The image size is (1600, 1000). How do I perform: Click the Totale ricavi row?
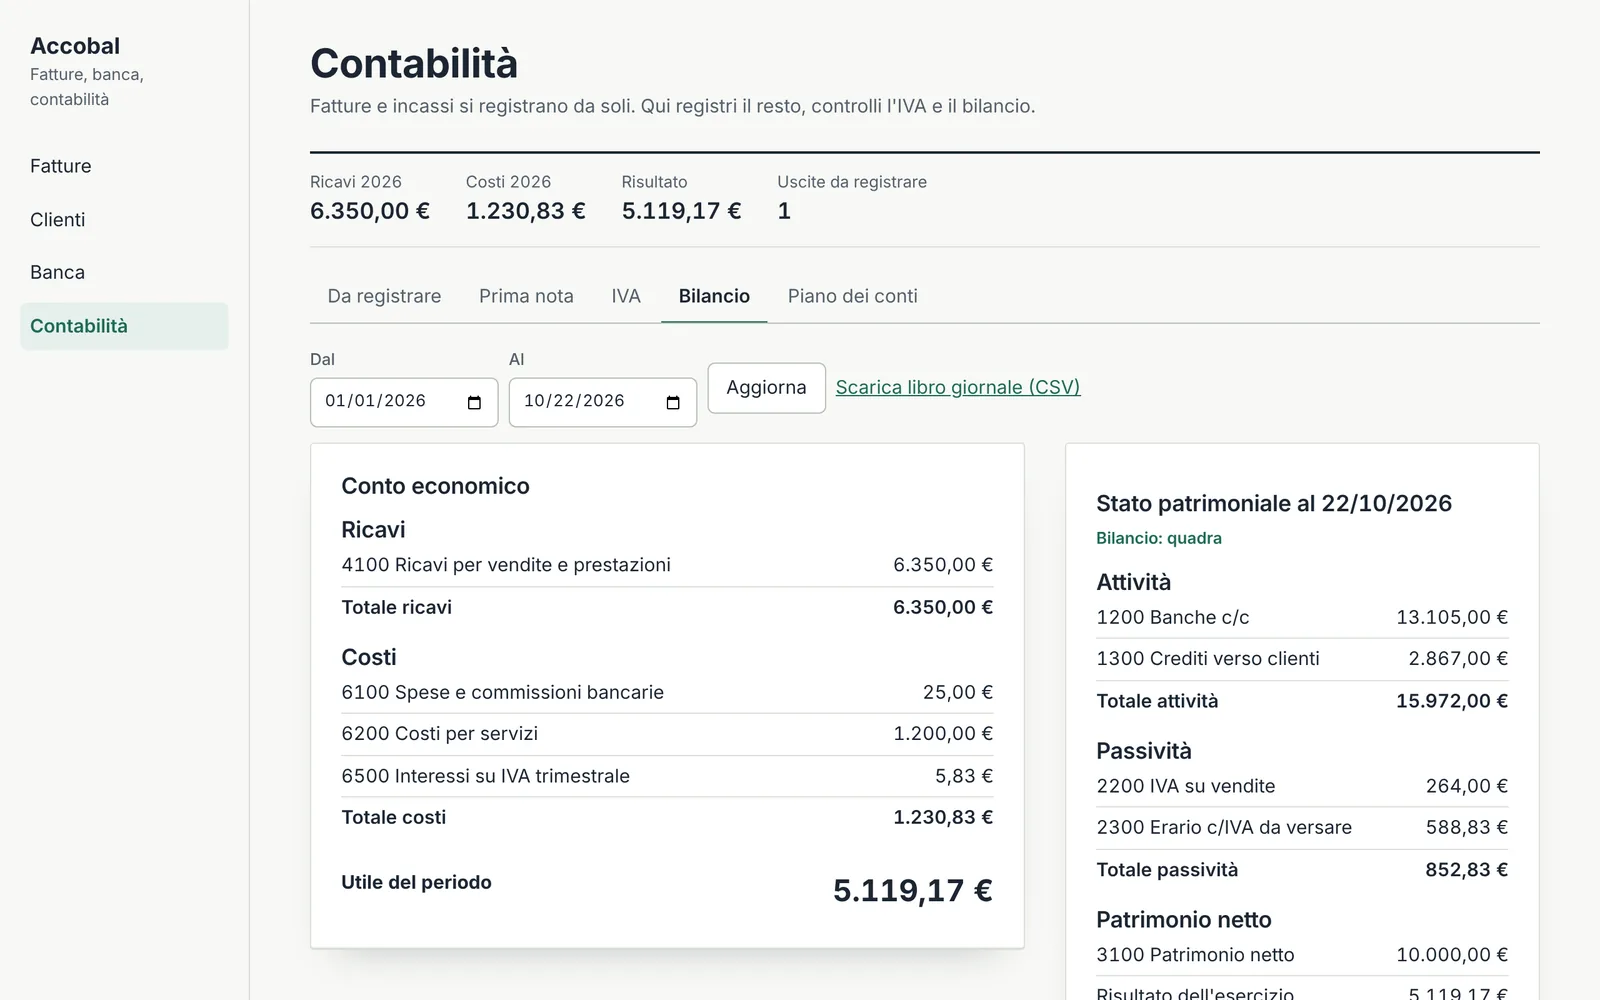point(667,607)
